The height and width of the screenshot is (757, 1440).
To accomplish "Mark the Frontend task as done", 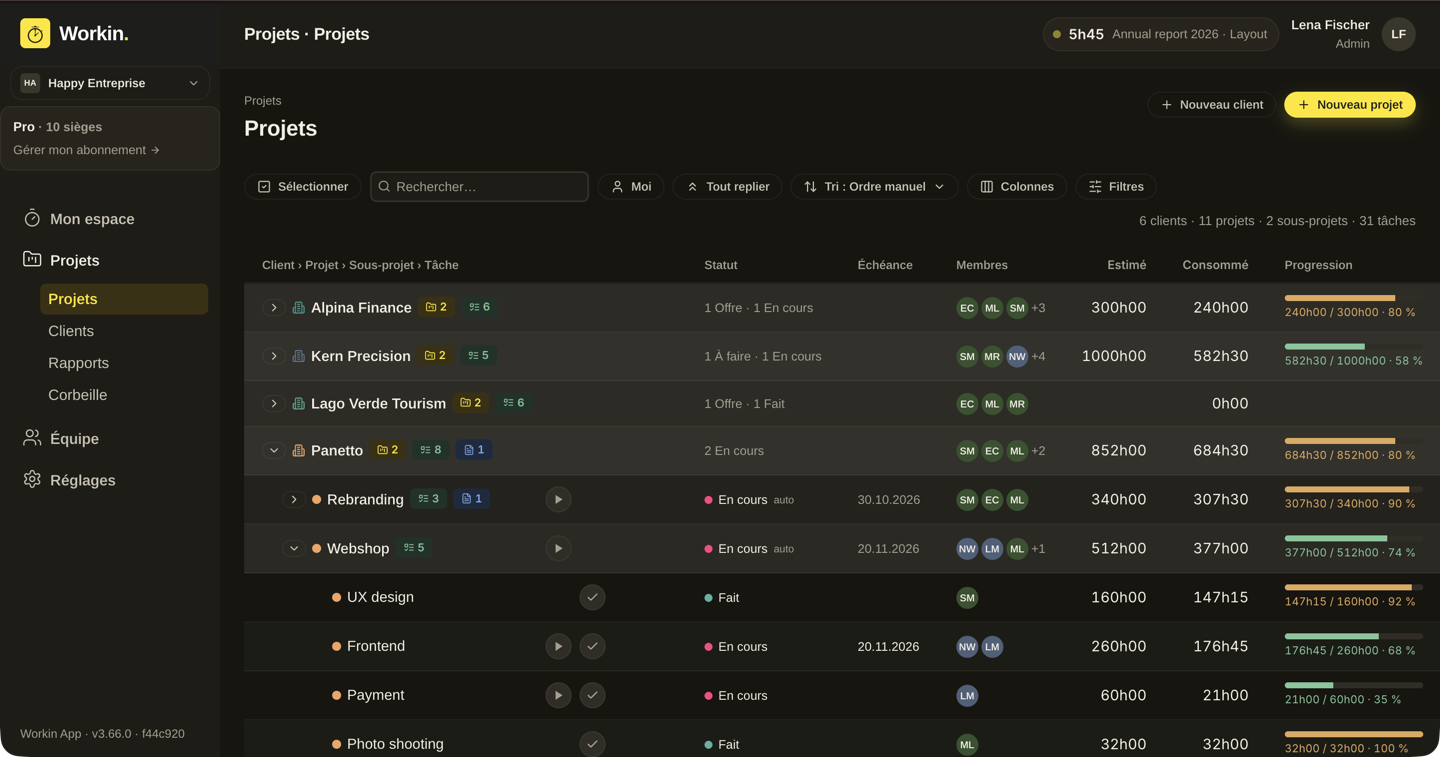I will [x=592, y=646].
